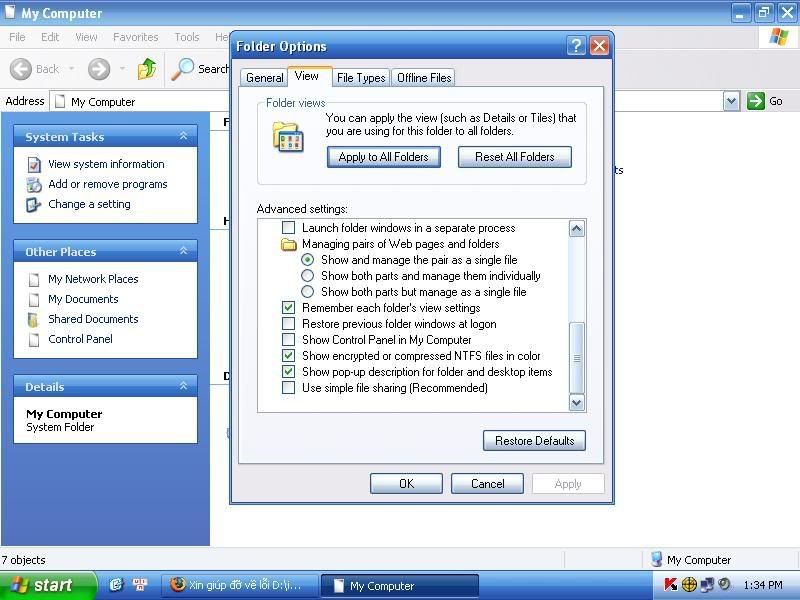Click the My Documents icon in Other Places
The height and width of the screenshot is (600, 800).
pyautogui.click(x=34, y=299)
